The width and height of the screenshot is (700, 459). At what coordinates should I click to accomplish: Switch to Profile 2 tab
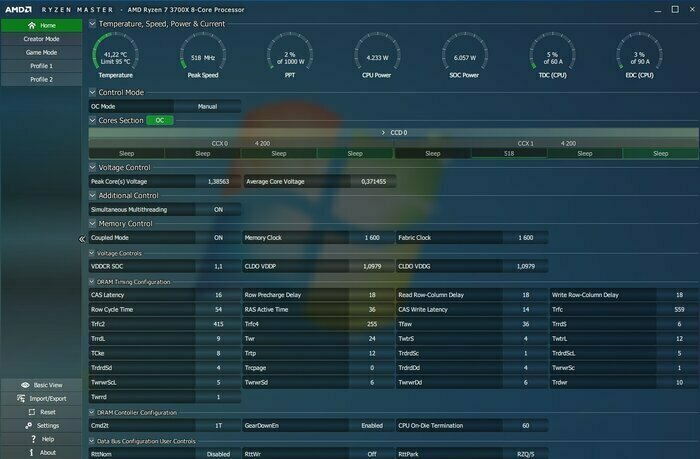point(41,79)
